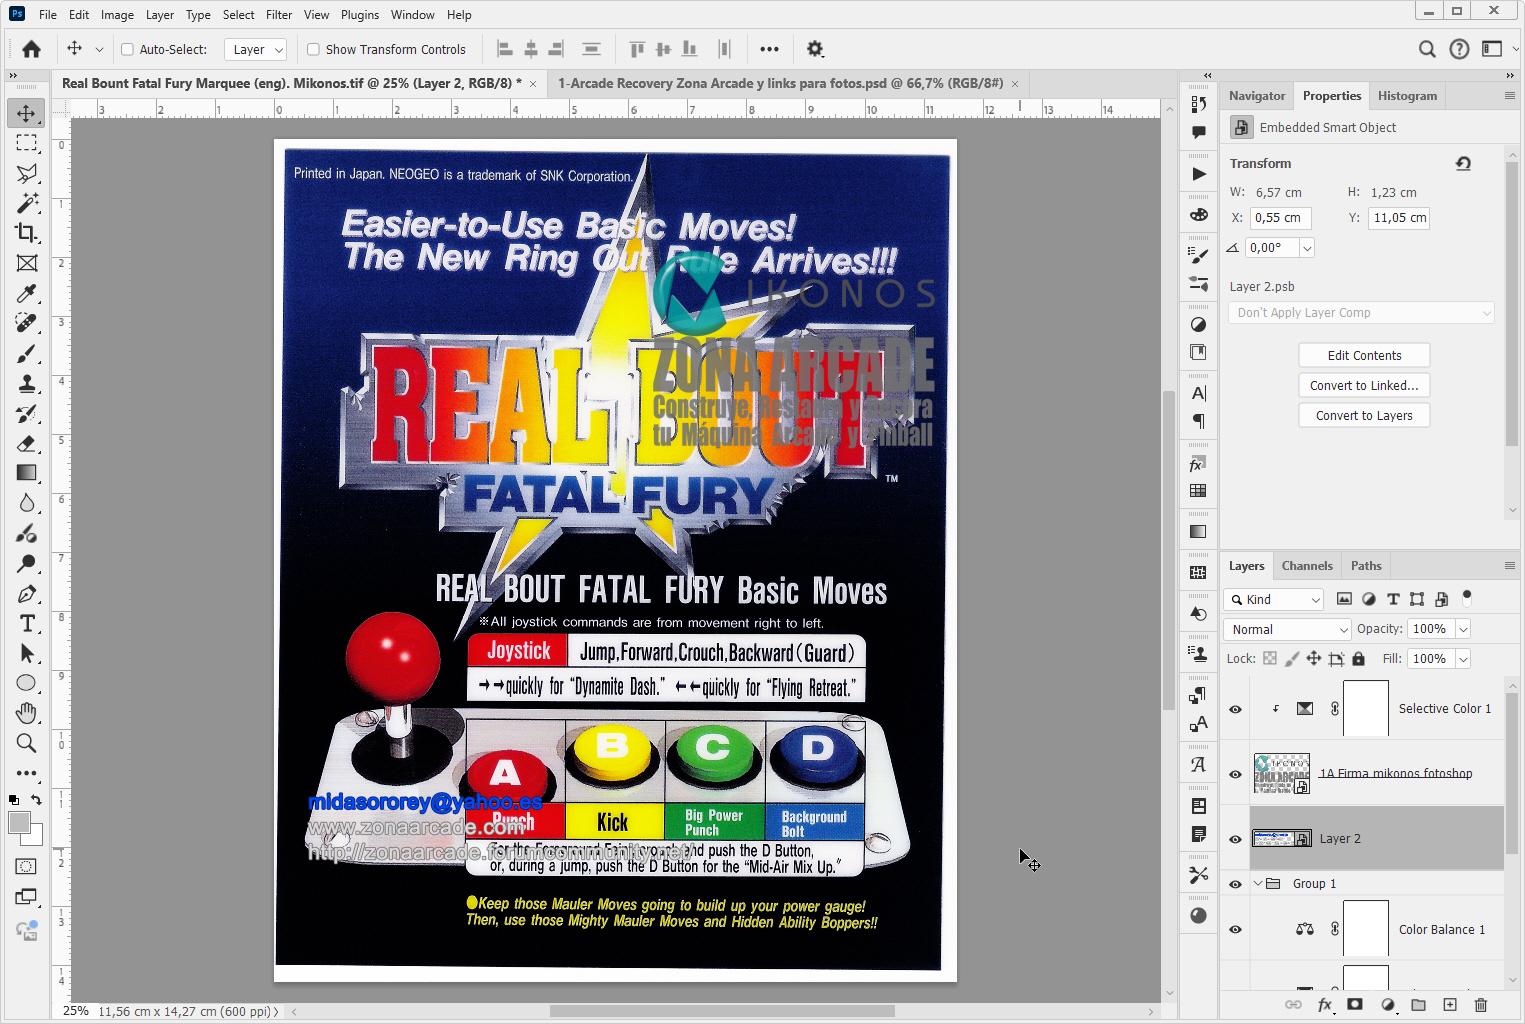Open the Search magnifier in options bar
Screen dimensions: 1525x1024
coord(1427,49)
